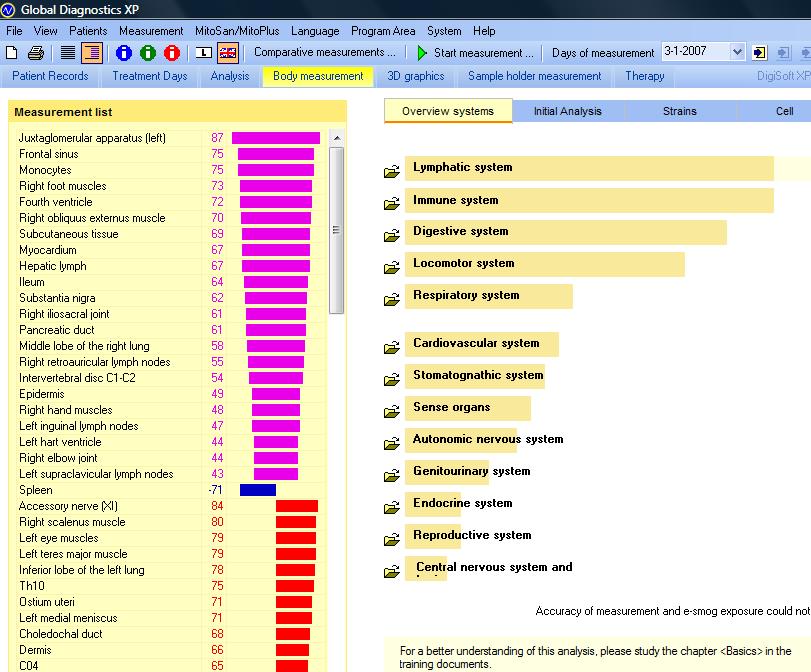Open the File menu
The image size is (811, 672).
[14, 31]
